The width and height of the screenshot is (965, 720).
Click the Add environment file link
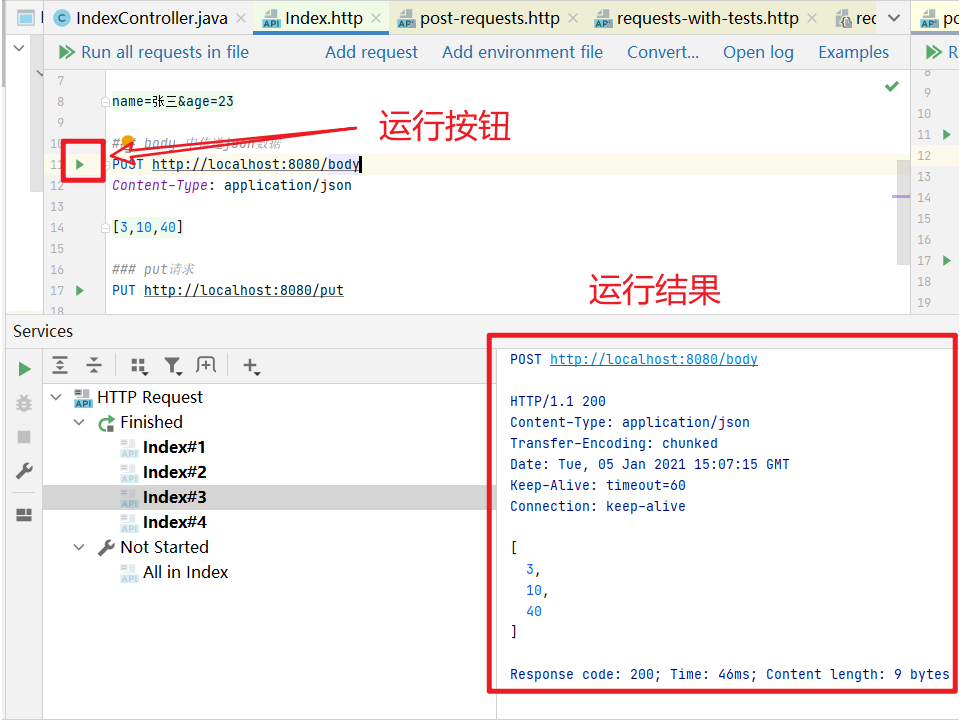tap(522, 52)
